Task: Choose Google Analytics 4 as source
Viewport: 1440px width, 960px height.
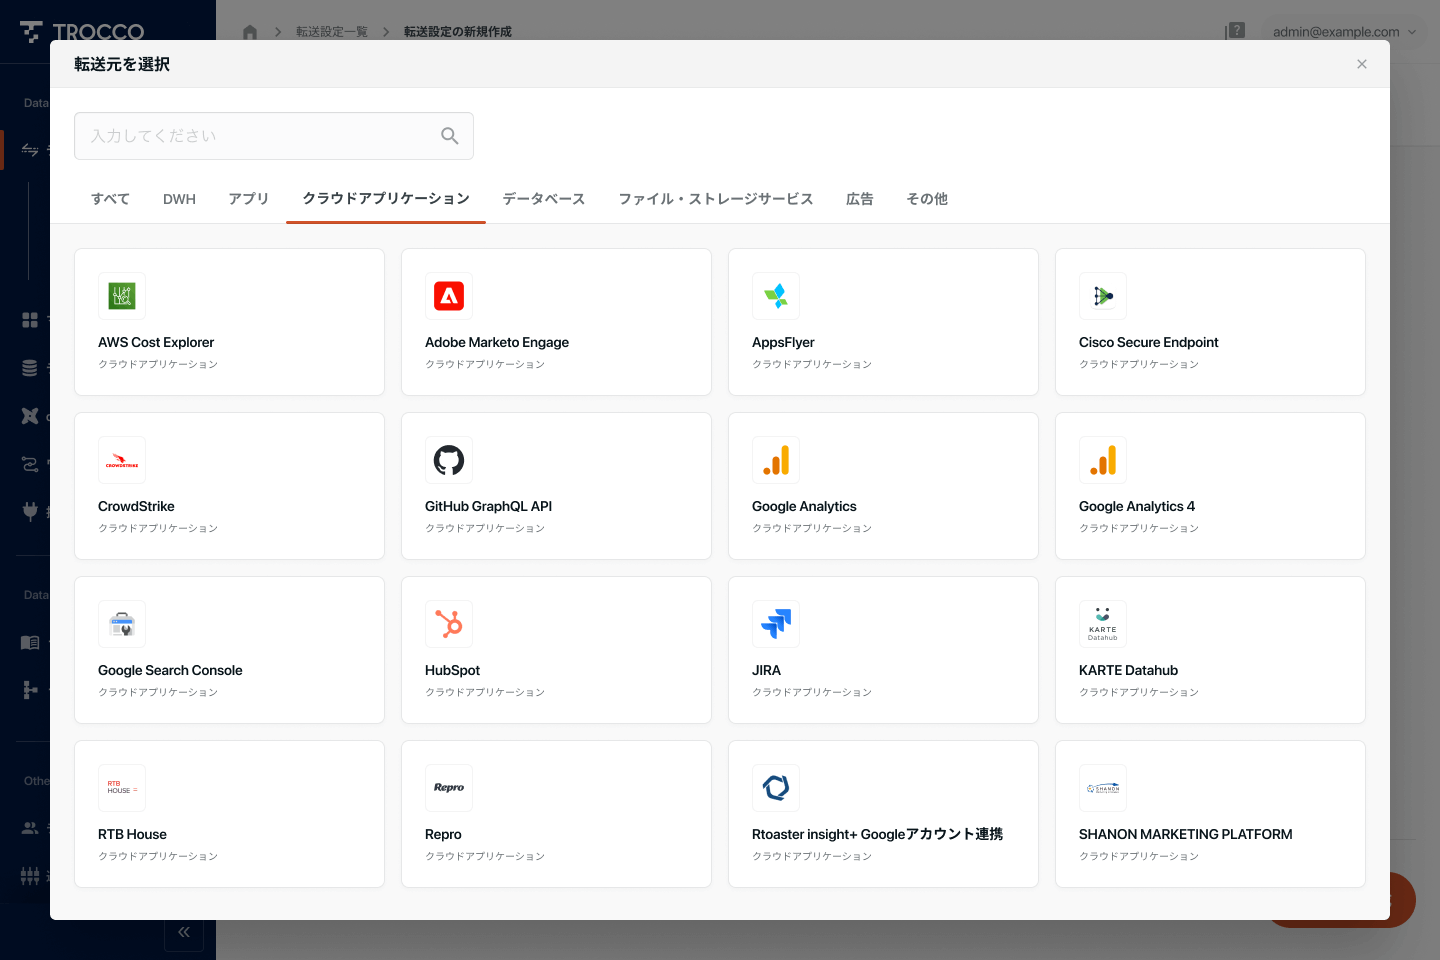Action: 1210,486
